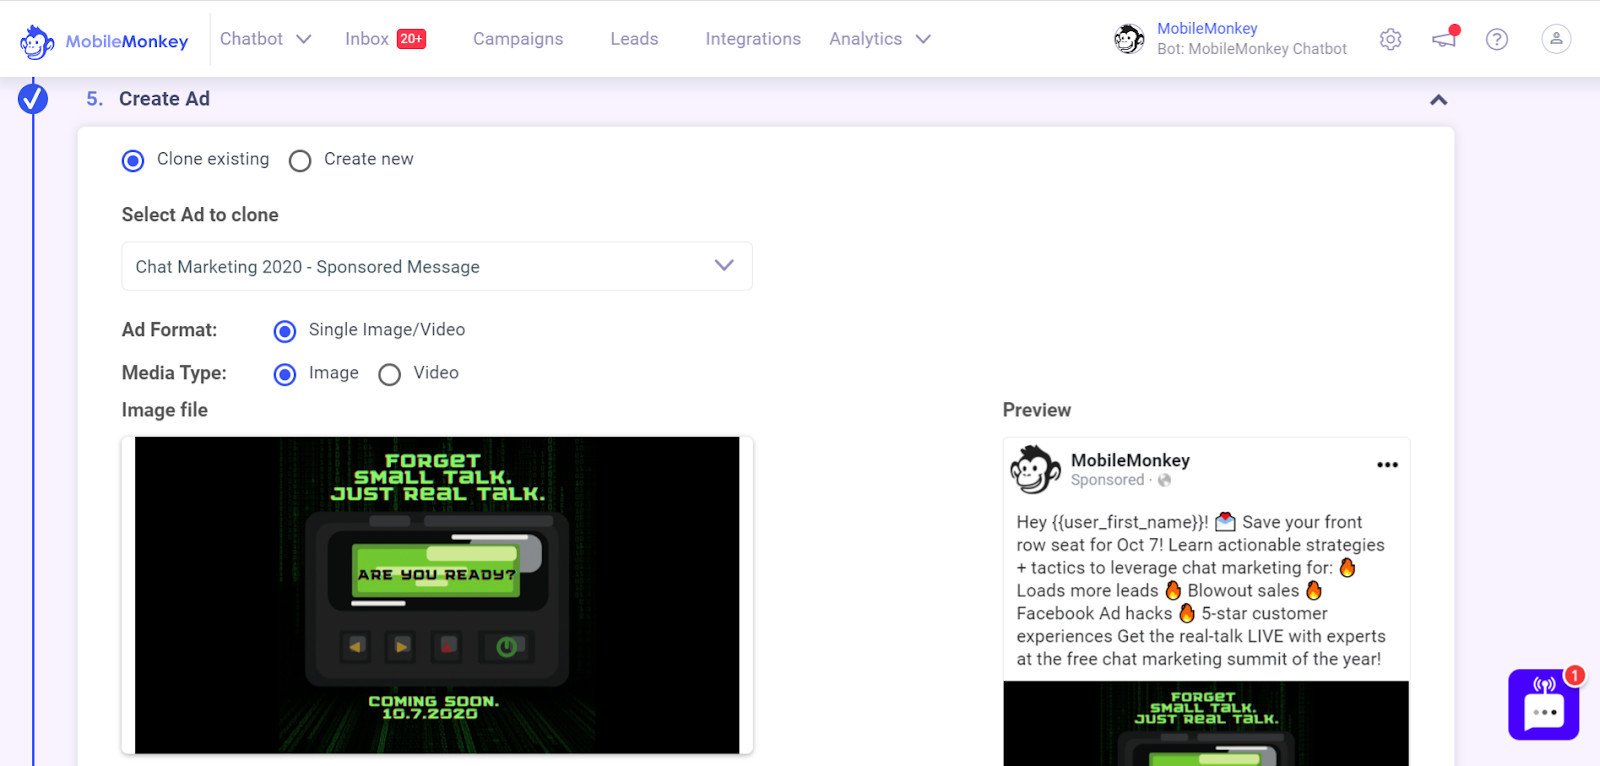The height and width of the screenshot is (766, 1600).
Task: Select the Create new radio button
Action: 300,161
